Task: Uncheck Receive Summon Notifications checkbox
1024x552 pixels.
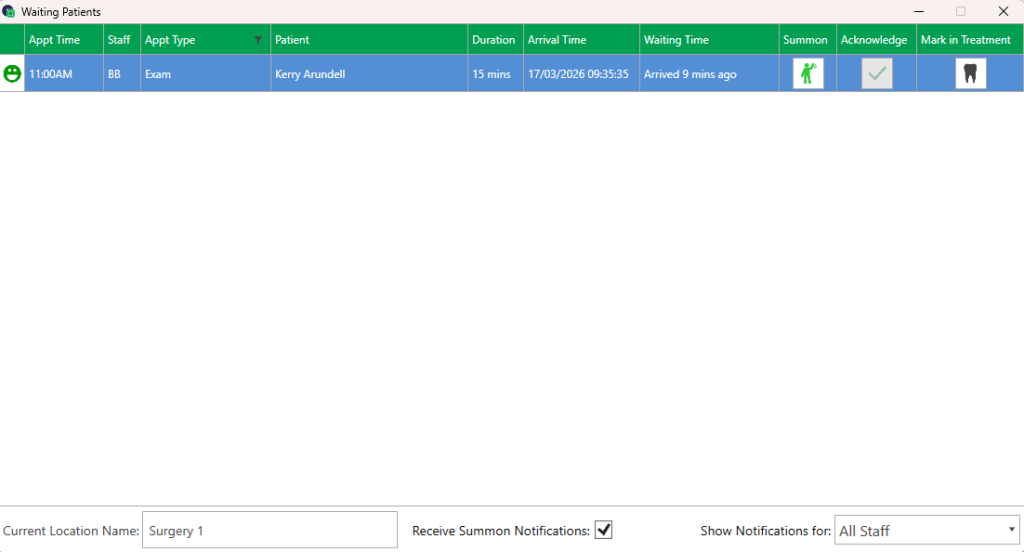Action: [x=603, y=530]
